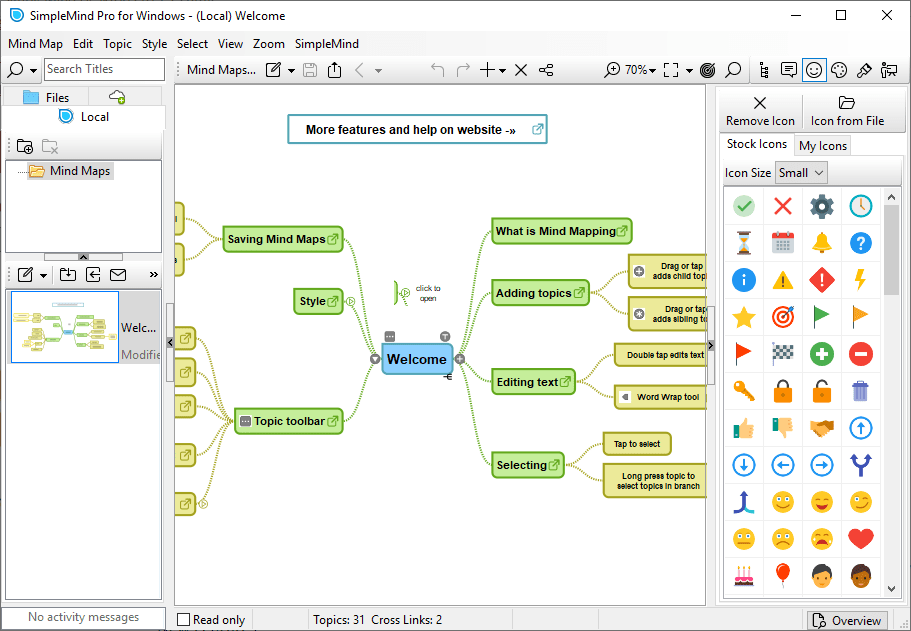Viewport: 911px width, 631px height.
Task: Select the hourglass stock icon
Action: [744, 243]
